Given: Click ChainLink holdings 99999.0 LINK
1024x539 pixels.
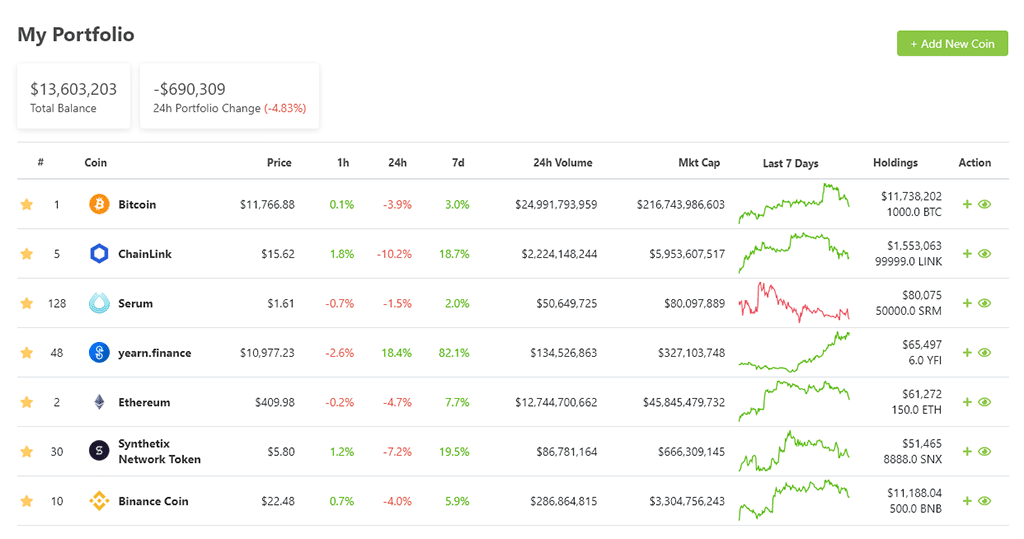Looking at the screenshot, I should point(908,261).
